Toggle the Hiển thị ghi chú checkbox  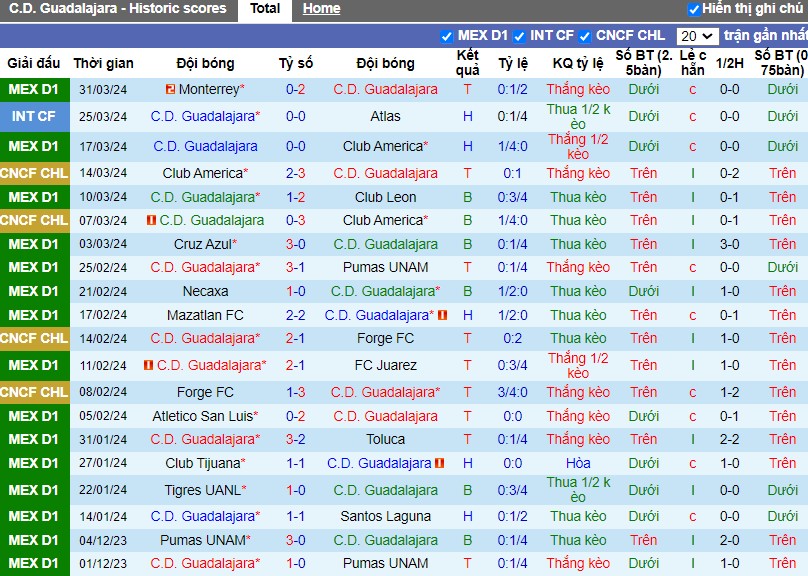point(694,9)
